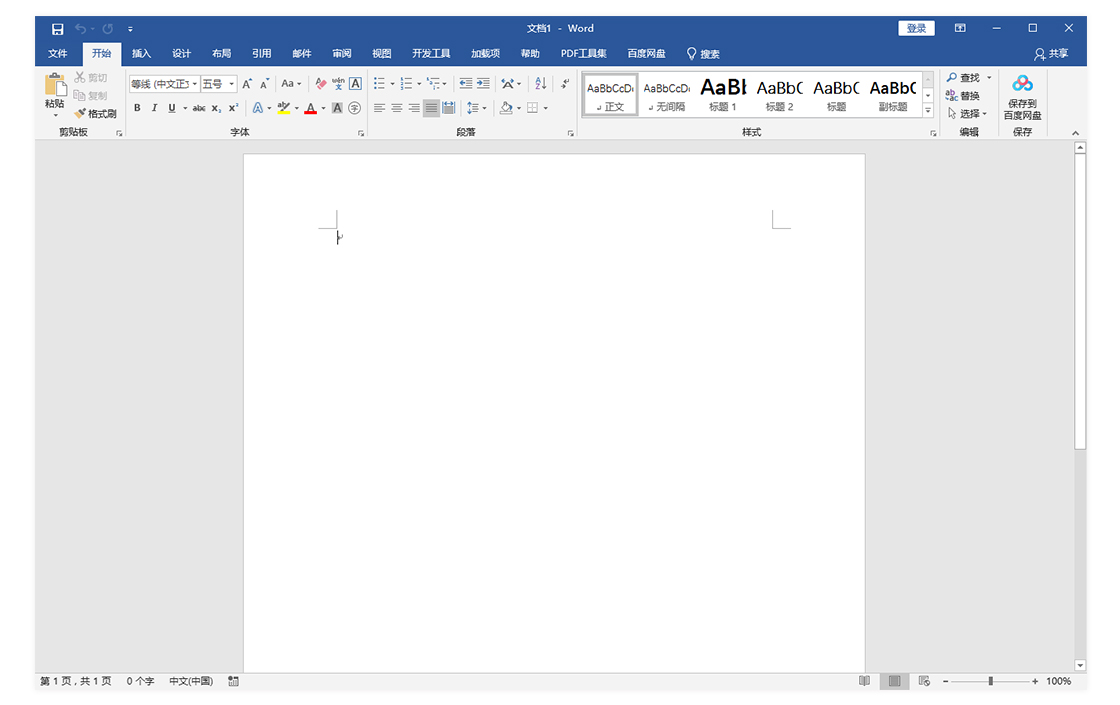This screenshot has width=1120, height=705.
Task: Open the borders dropdown arrow
Action: tap(546, 108)
